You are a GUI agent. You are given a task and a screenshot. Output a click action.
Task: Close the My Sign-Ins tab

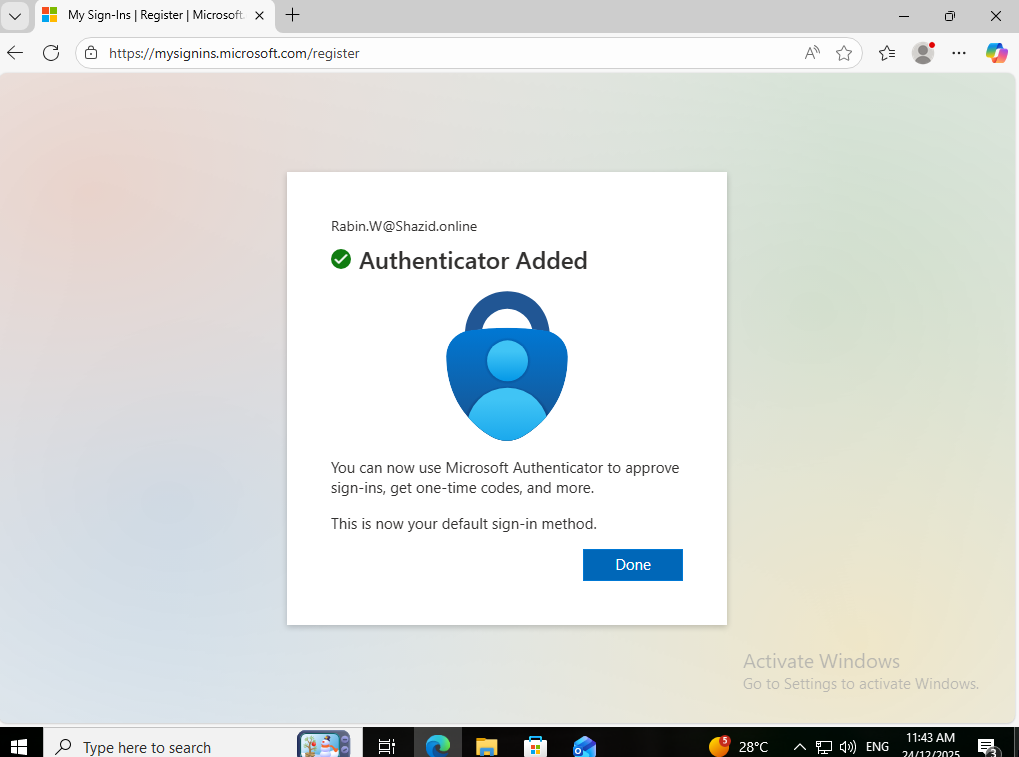point(259,15)
